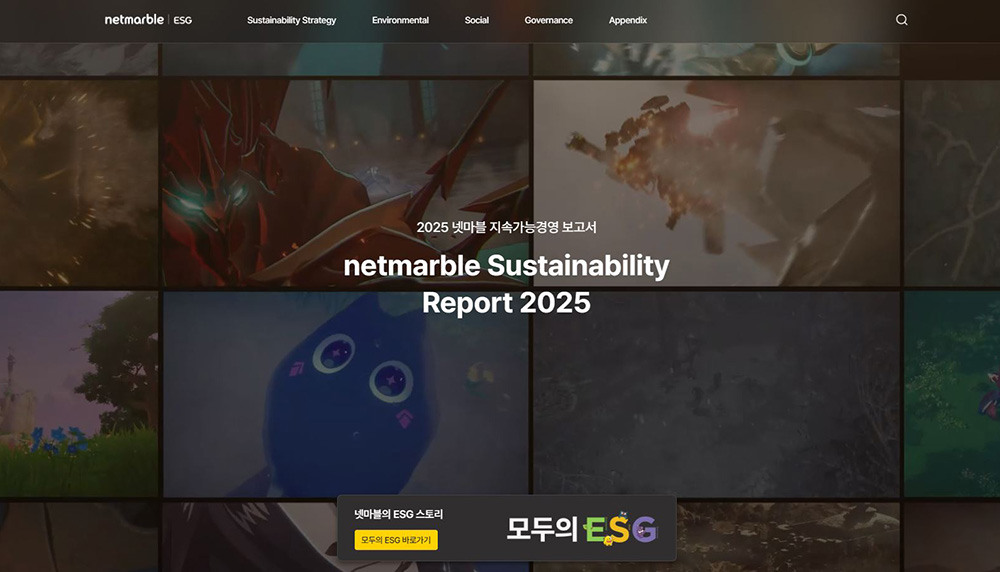Select the ESG label beside the logo
Viewport: 1000px width, 572px height.
182,20
